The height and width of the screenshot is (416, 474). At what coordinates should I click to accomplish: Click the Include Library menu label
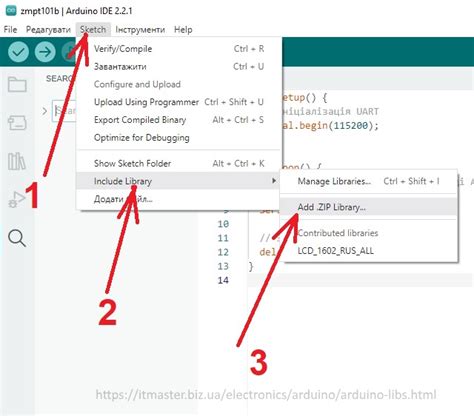[123, 181]
